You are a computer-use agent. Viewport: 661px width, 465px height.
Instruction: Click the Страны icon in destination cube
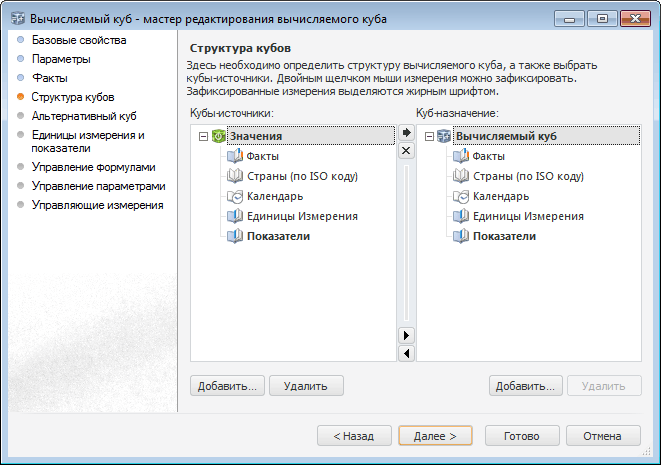460,176
